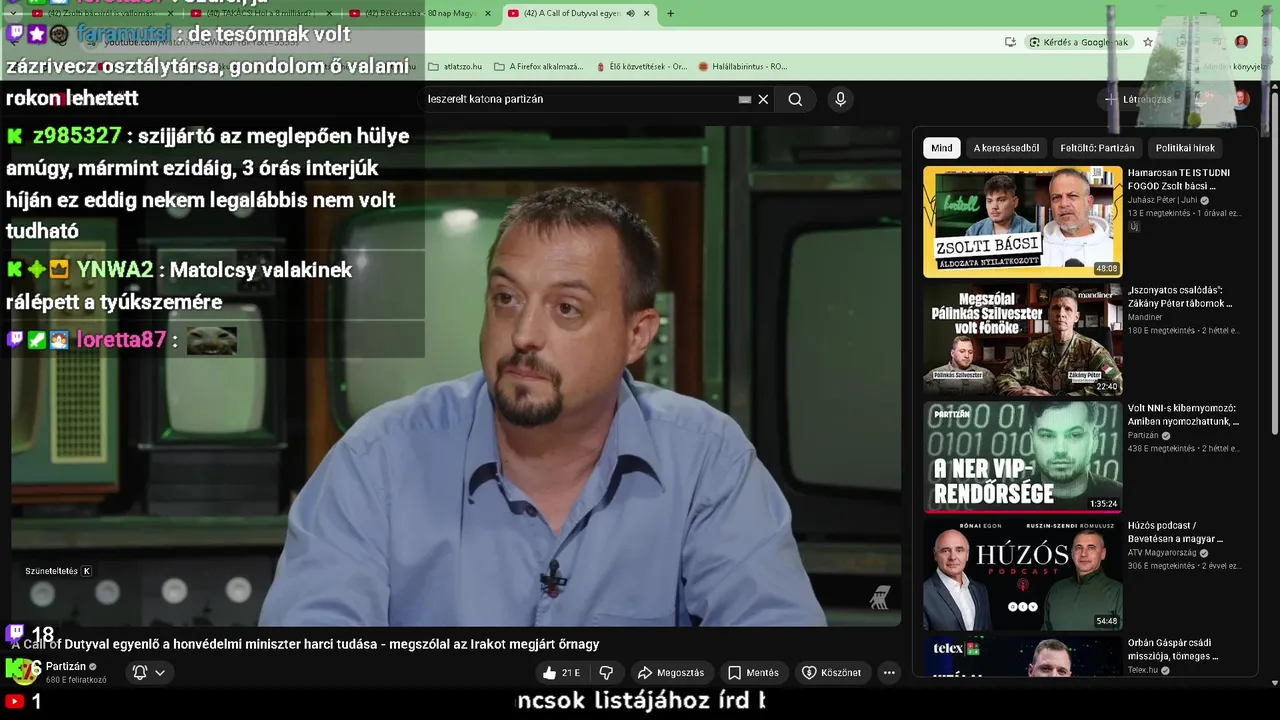Click the 'Telex.hu' channel name
The height and width of the screenshot is (720, 1280).
click(x=1143, y=670)
